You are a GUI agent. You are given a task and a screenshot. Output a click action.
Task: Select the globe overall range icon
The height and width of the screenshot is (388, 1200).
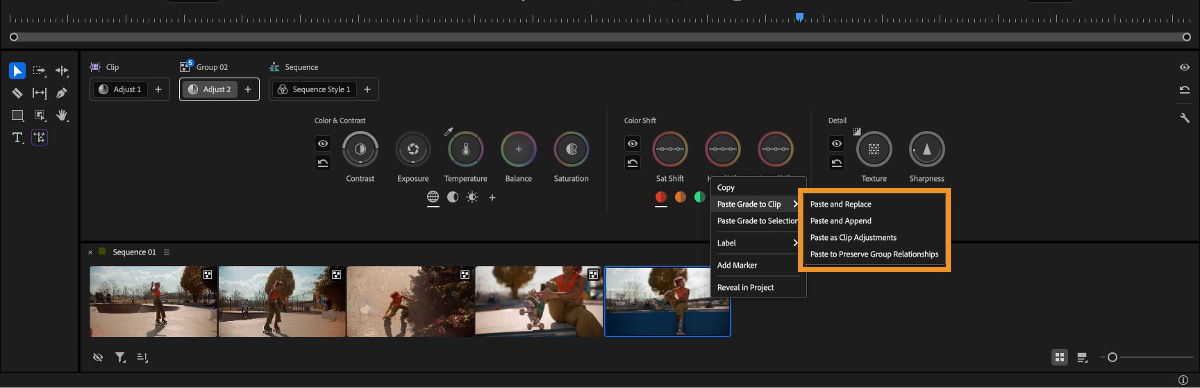pos(434,197)
